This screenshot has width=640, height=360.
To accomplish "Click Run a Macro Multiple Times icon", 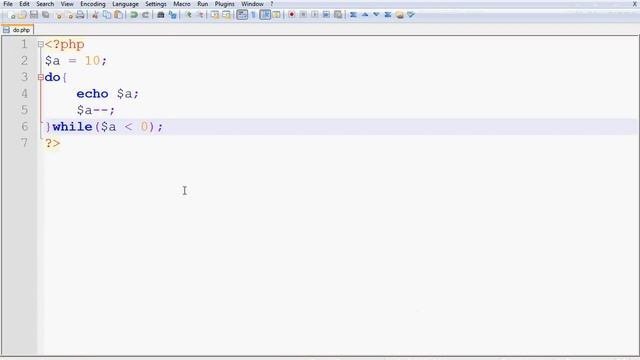I will click(x=326, y=15).
